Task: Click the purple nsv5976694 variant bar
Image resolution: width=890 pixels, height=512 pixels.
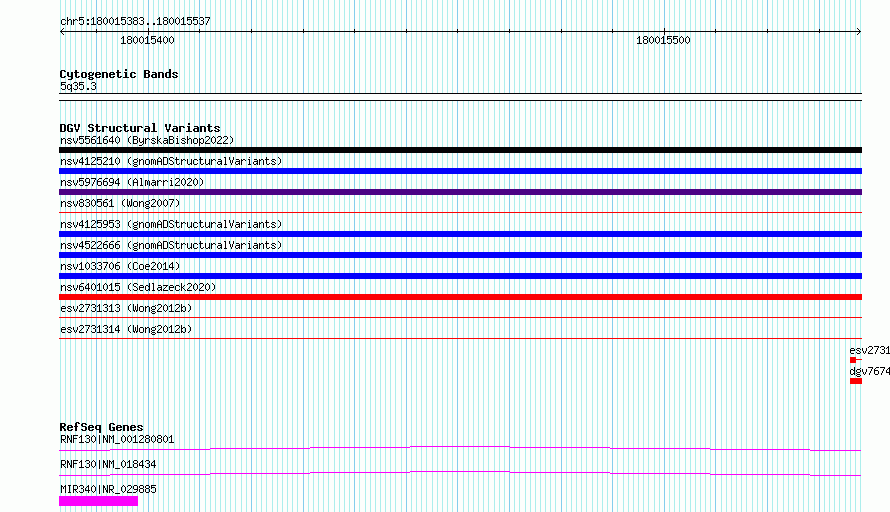Action: coord(460,192)
